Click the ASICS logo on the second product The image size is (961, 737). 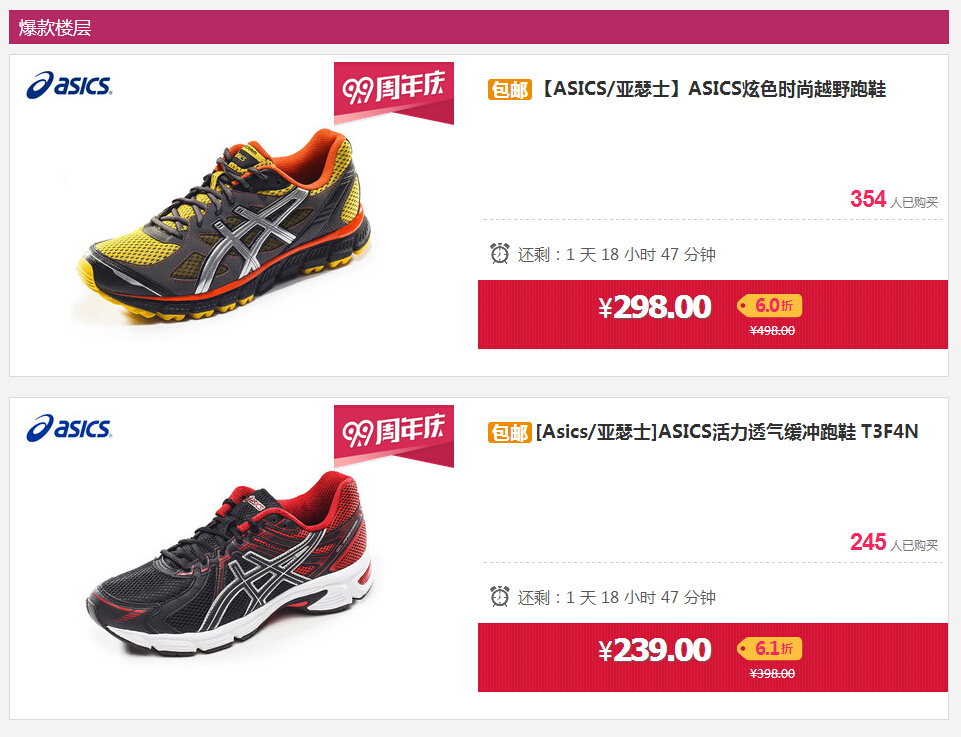(x=69, y=428)
